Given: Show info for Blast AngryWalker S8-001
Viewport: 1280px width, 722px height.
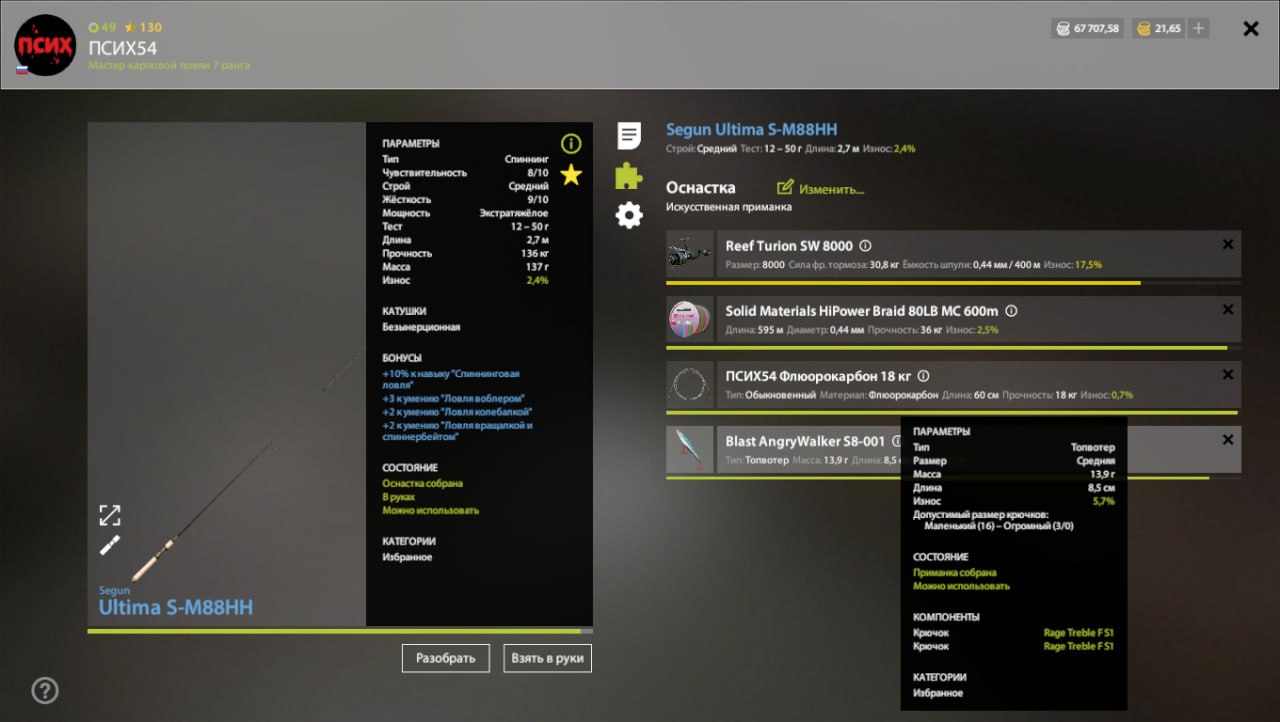Looking at the screenshot, I should tap(896, 441).
